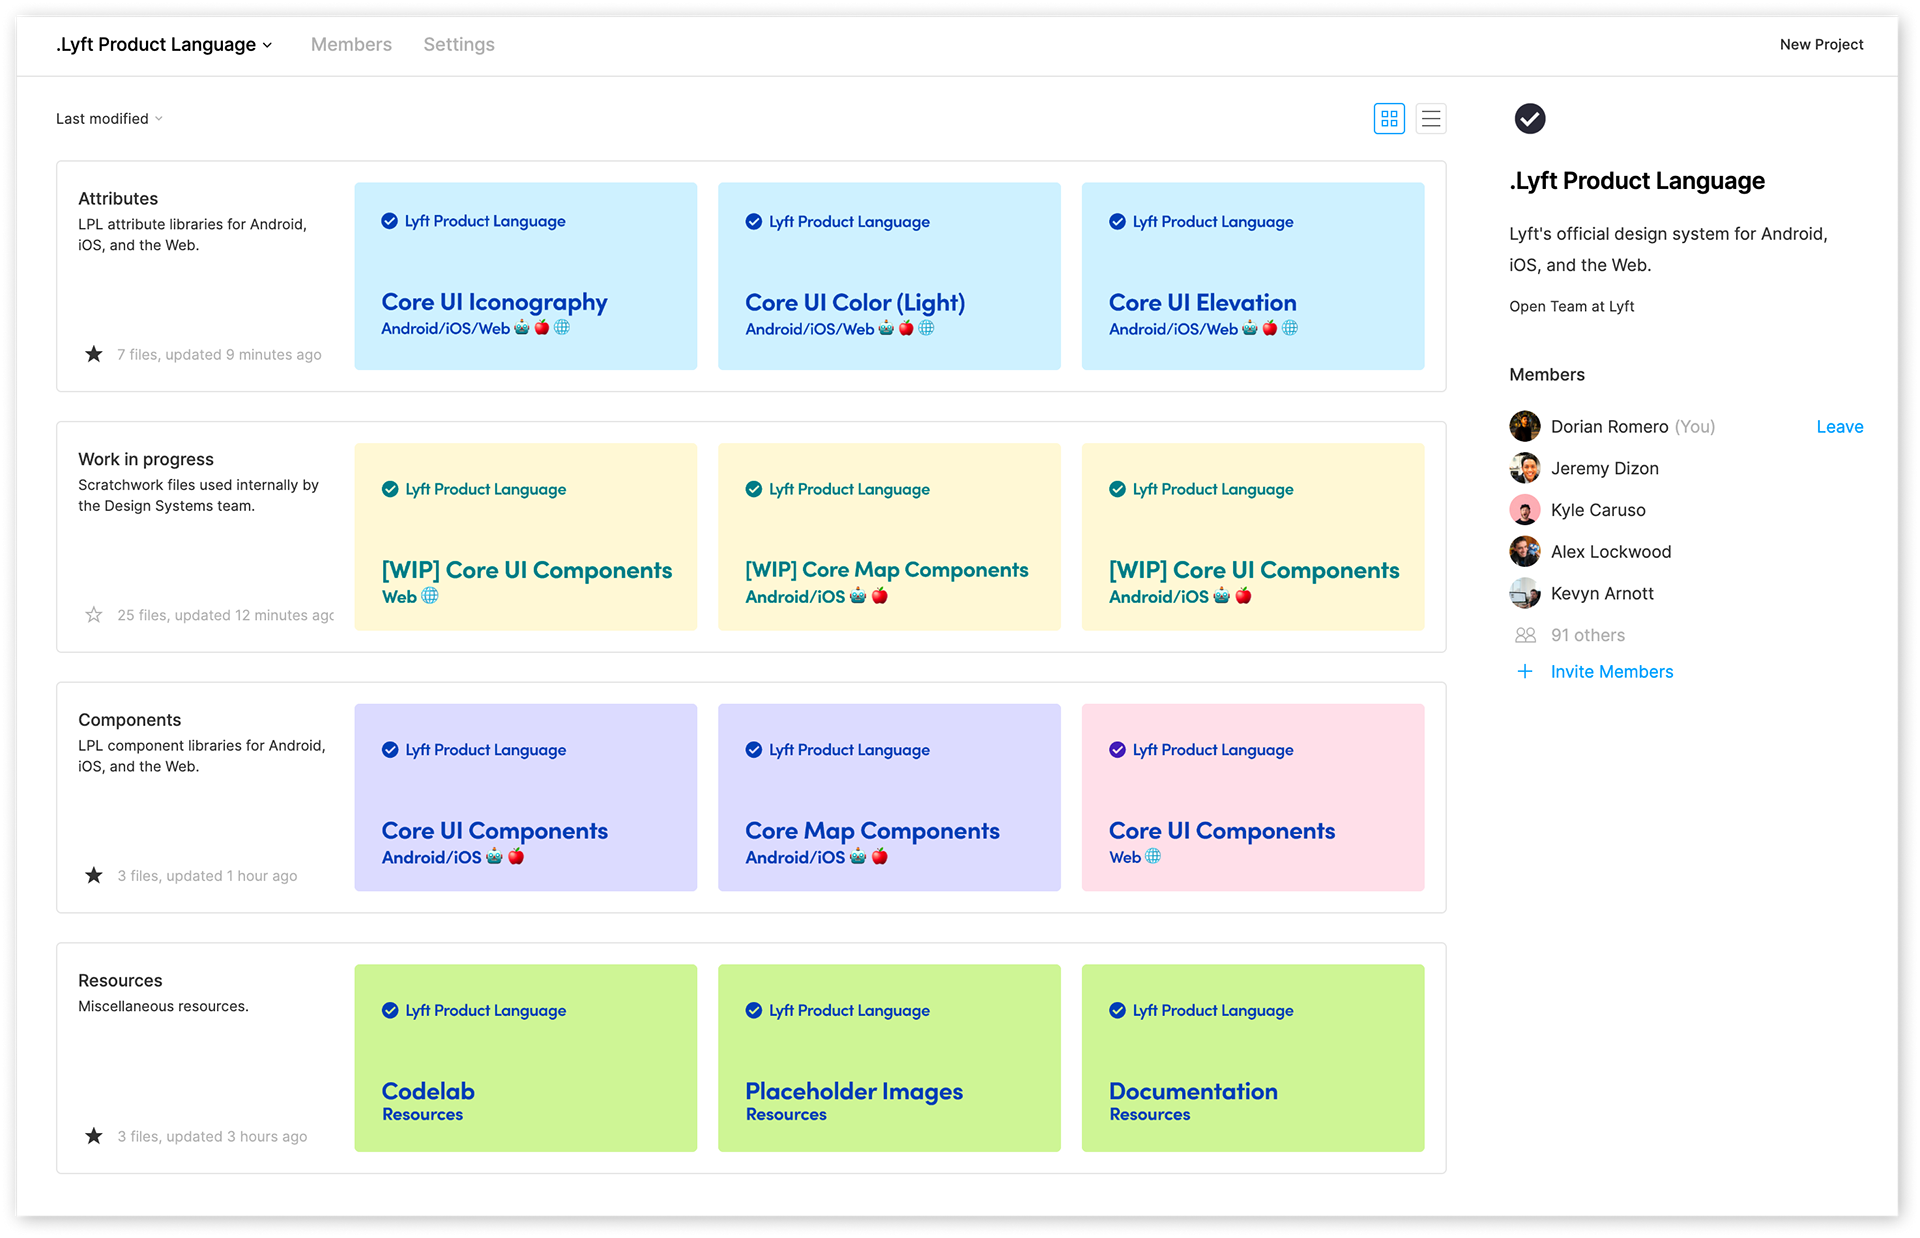This screenshot has height=1238, width=1920.
Task: Click Jeremy Dizon's avatar
Action: pos(1525,468)
